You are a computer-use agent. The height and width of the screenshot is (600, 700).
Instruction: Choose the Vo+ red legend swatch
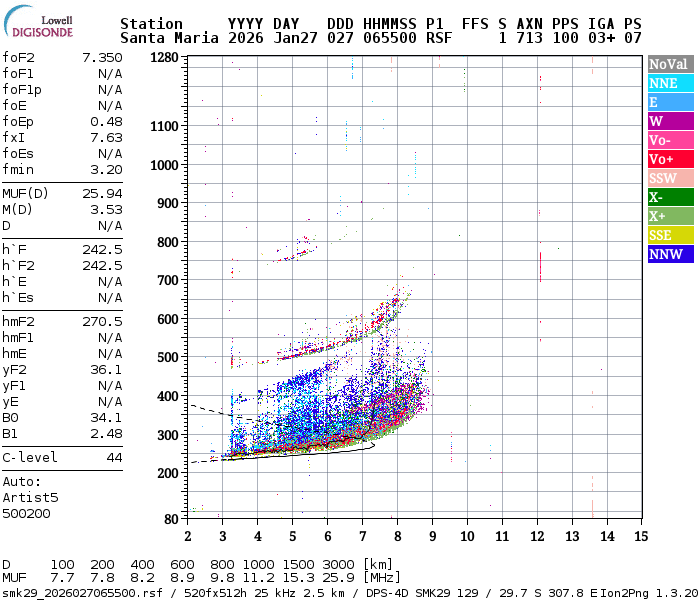pos(669,159)
